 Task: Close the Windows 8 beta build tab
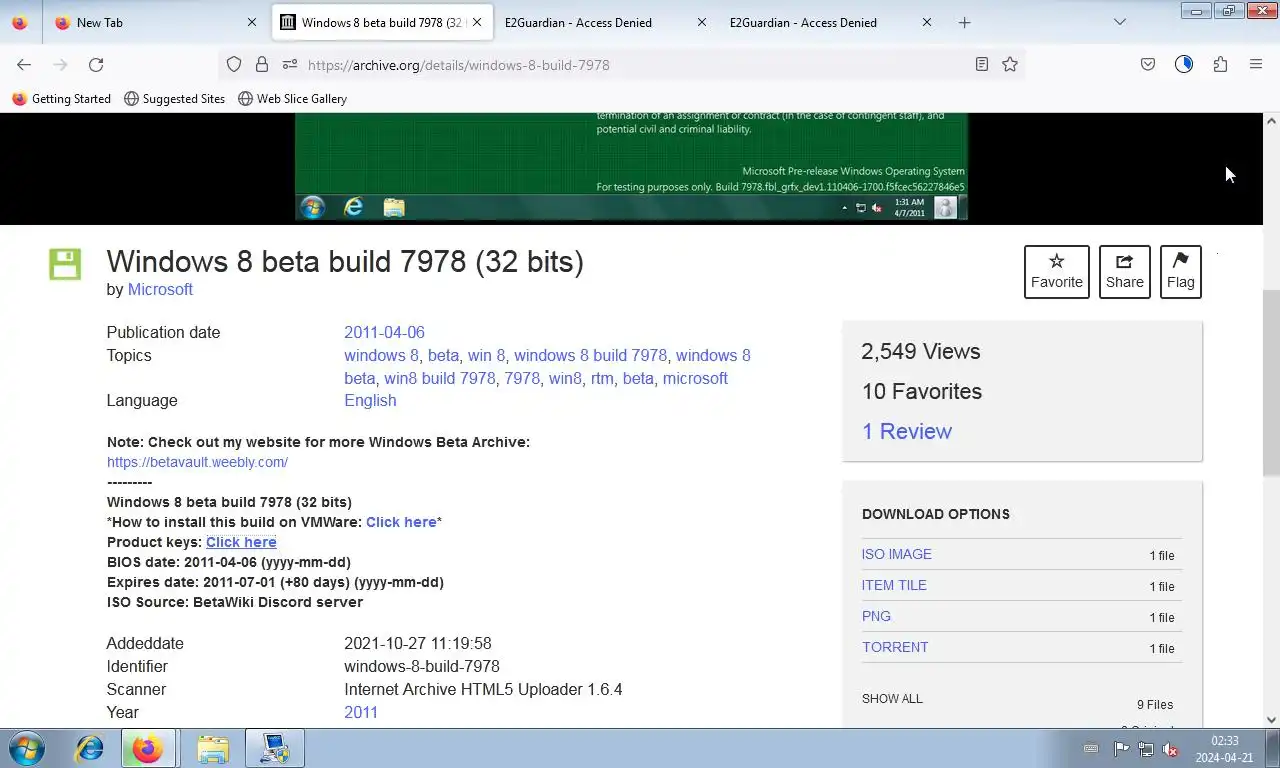coord(477,22)
